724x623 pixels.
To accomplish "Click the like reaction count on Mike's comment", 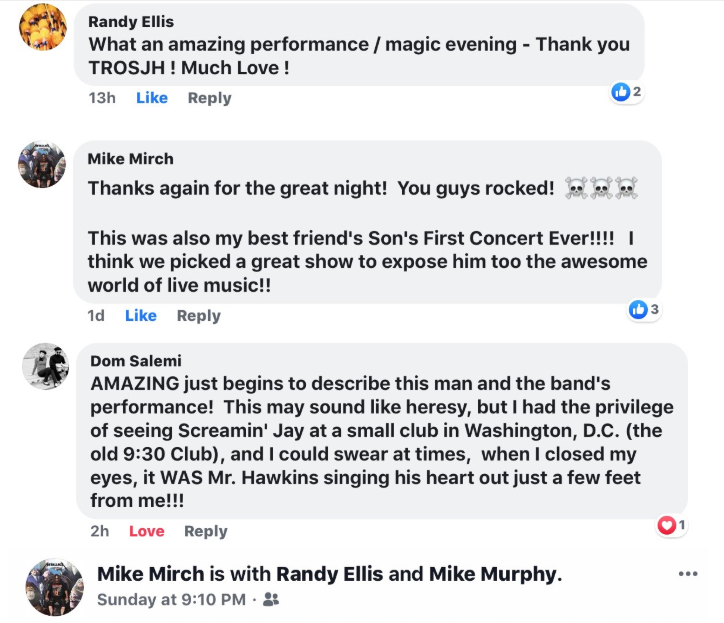I will (x=654, y=310).
